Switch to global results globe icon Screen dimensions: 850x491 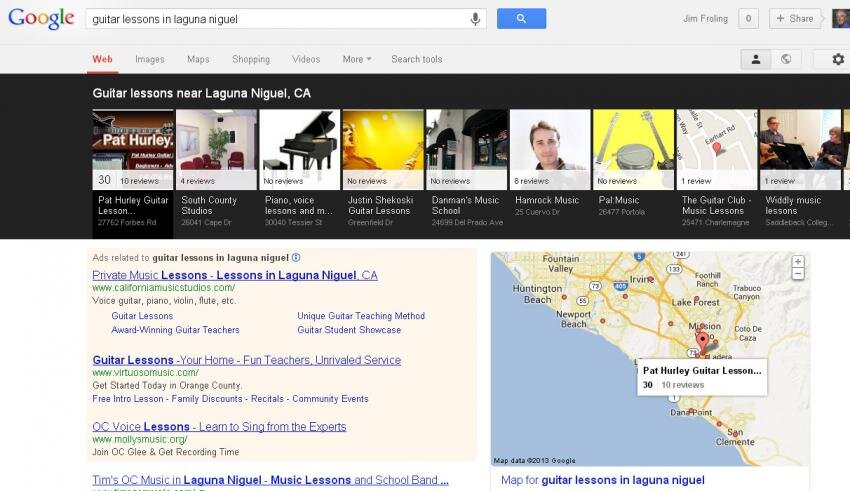point(786,59)
